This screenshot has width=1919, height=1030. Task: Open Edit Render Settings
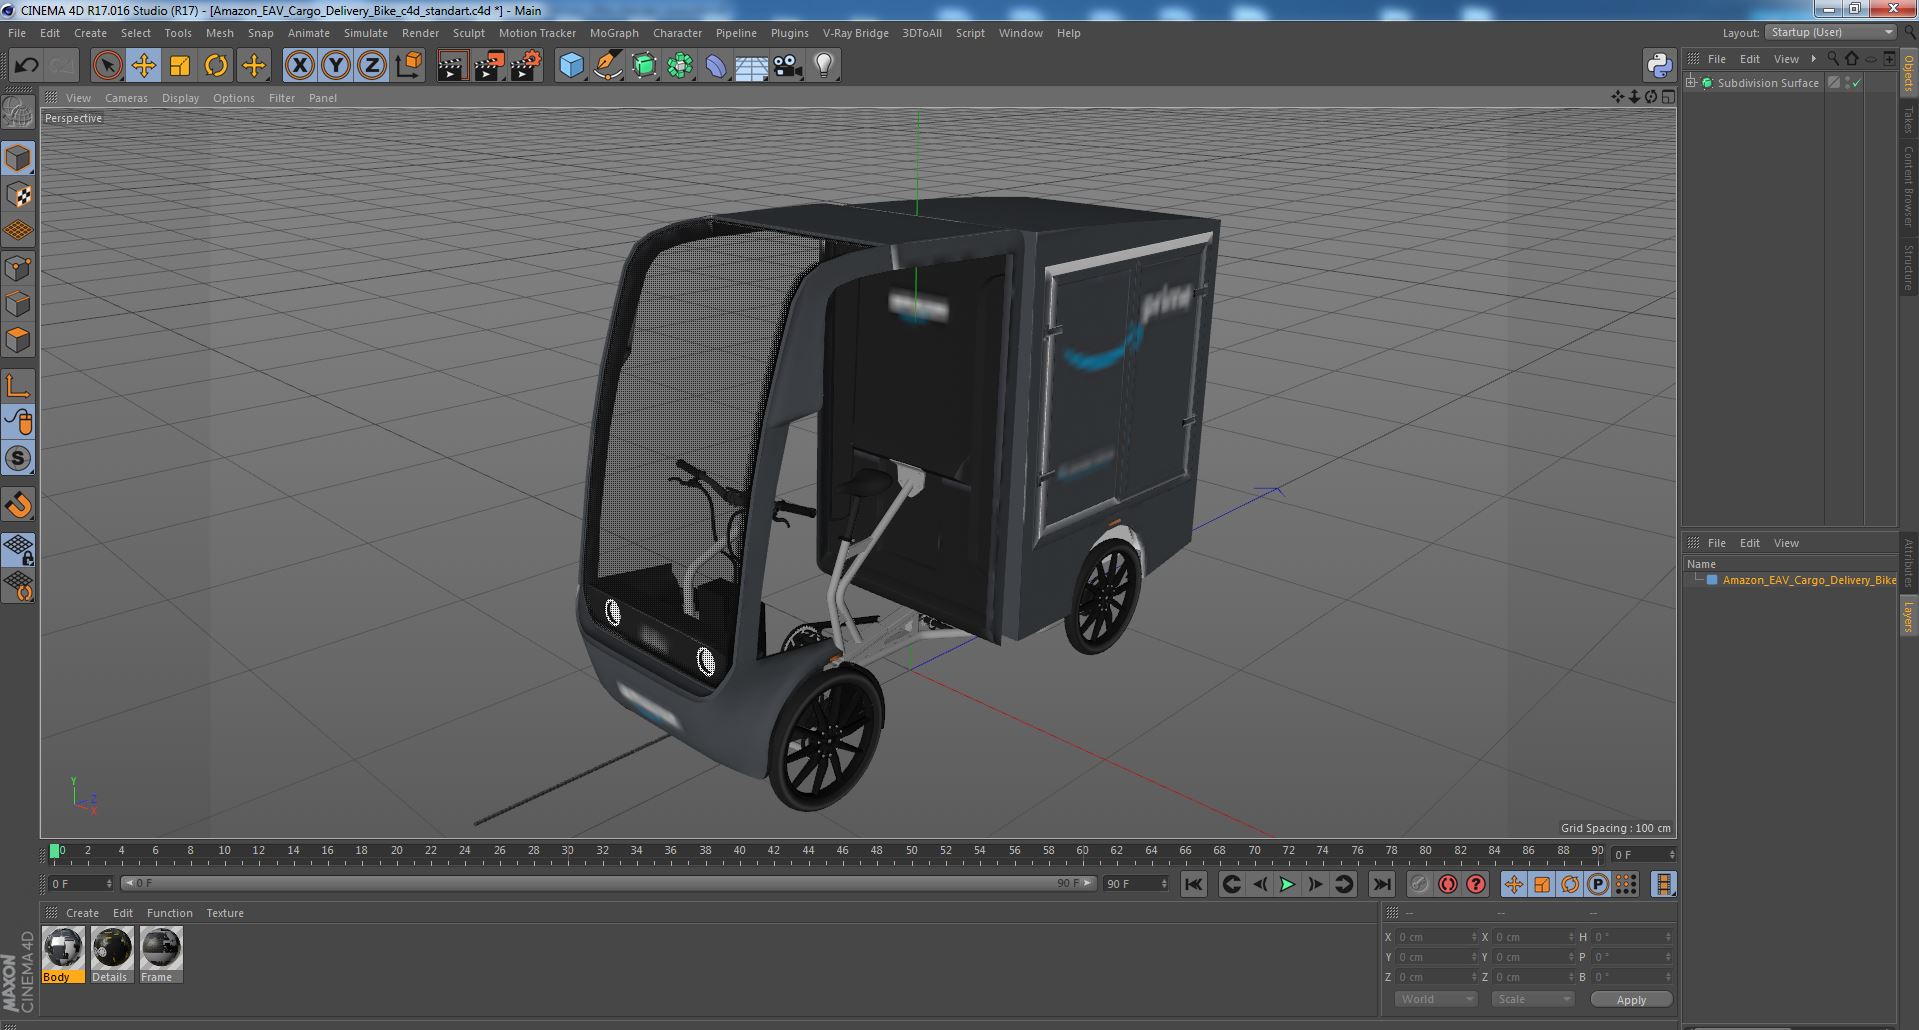coord(526,66)
